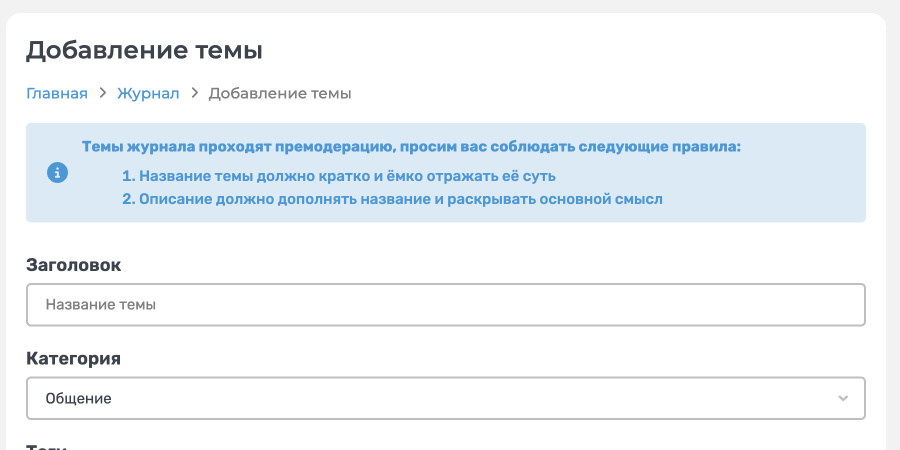Click the premoderation notice's first line
This screenshot has width=900, height=450.
411,147
